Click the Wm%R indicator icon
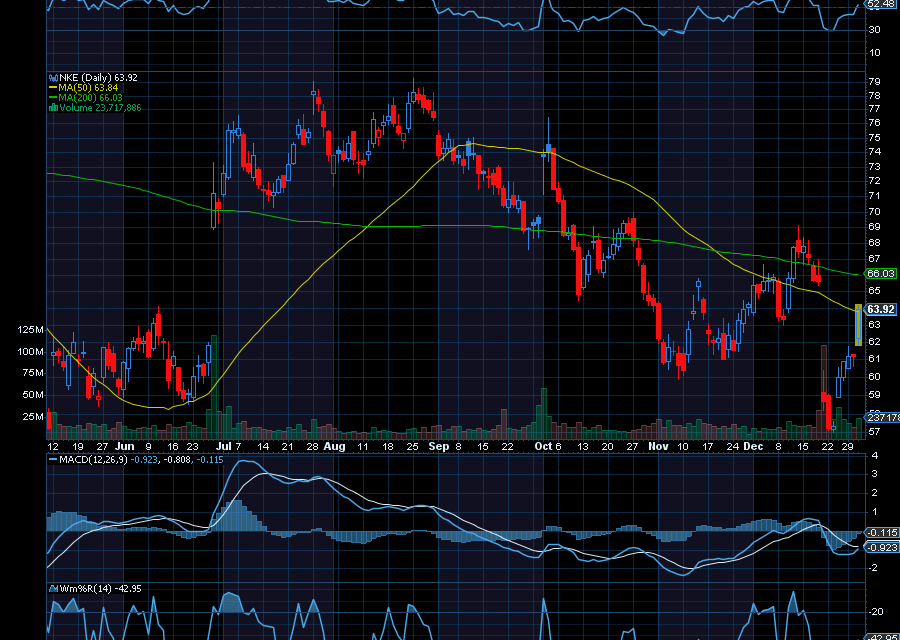Image resolution: width=900 pixels, height=640 pixels. 53,587
